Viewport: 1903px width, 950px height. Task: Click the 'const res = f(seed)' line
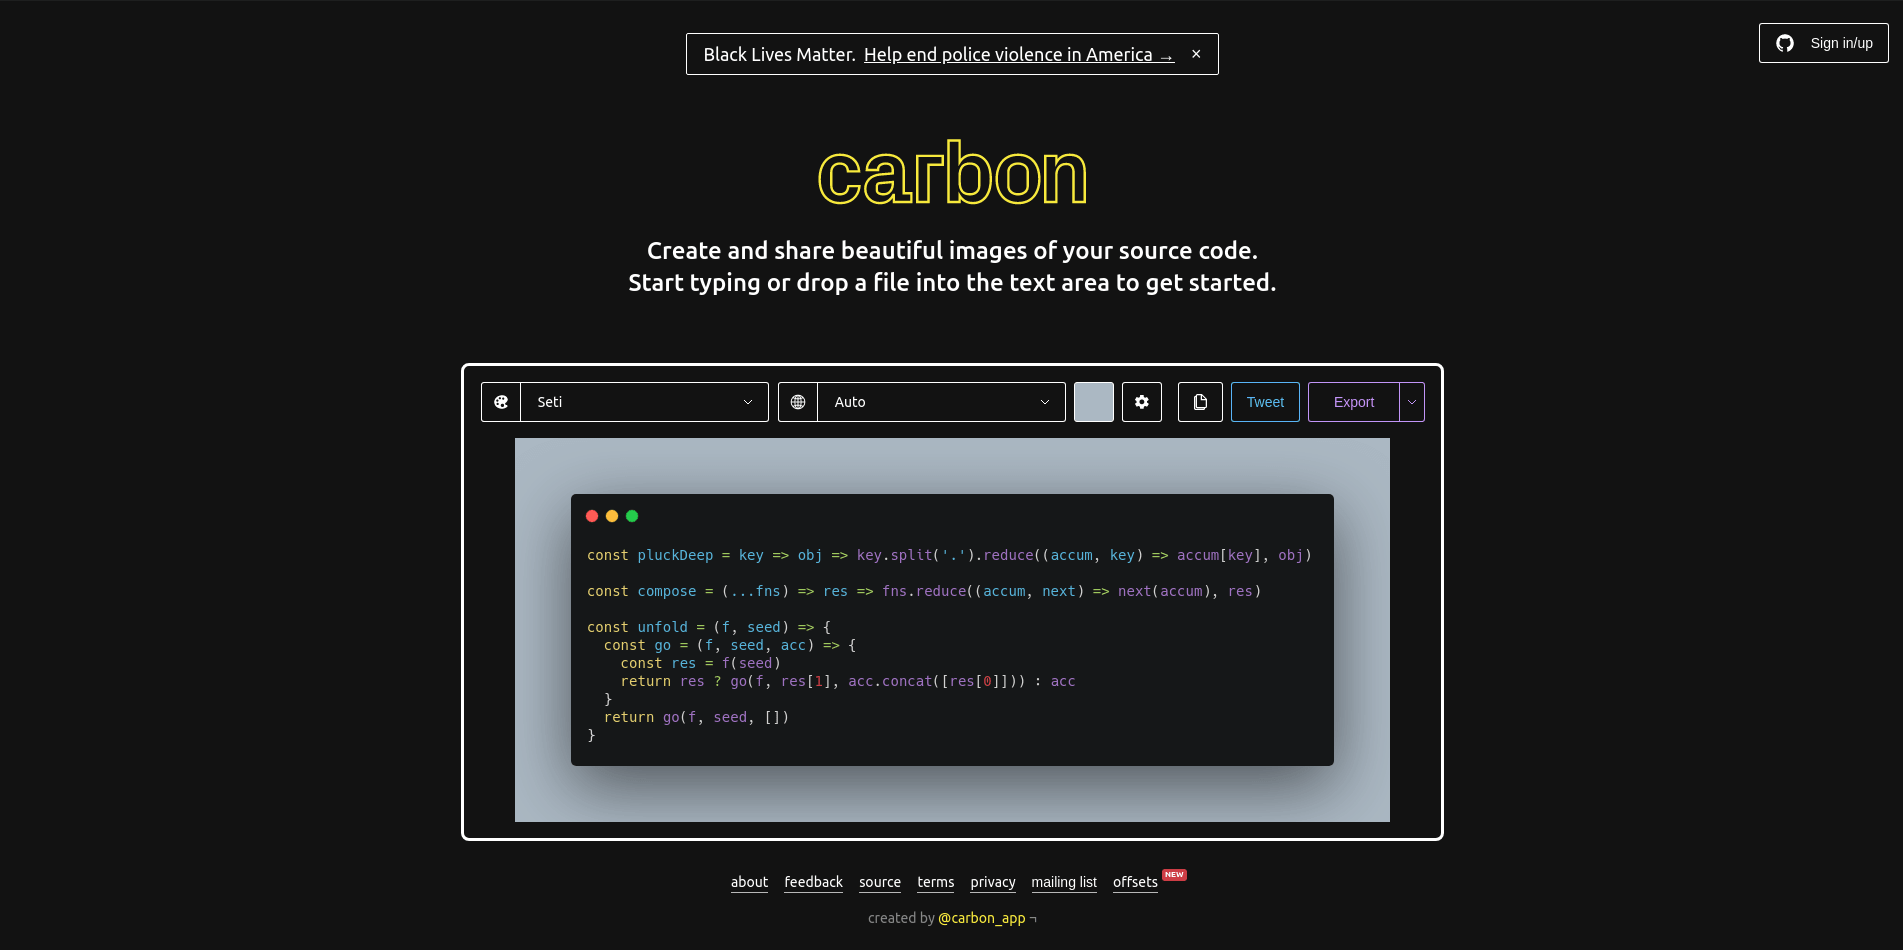click(x=700, y=663)
